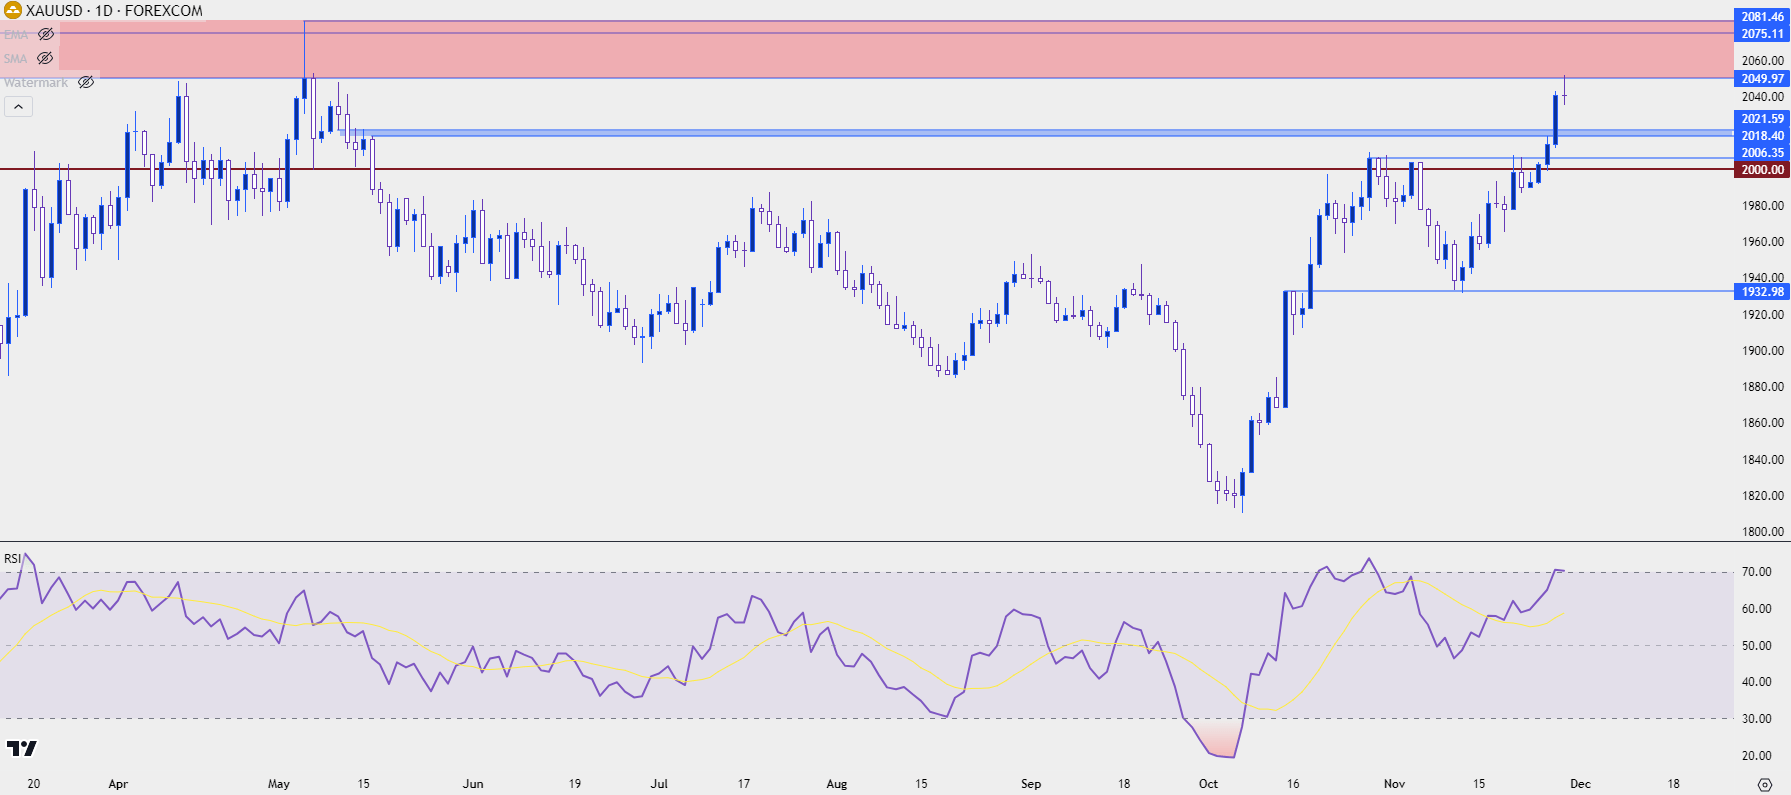
Task: Click RSI 20.00 scale value
Action: (x=1757, y=755)
